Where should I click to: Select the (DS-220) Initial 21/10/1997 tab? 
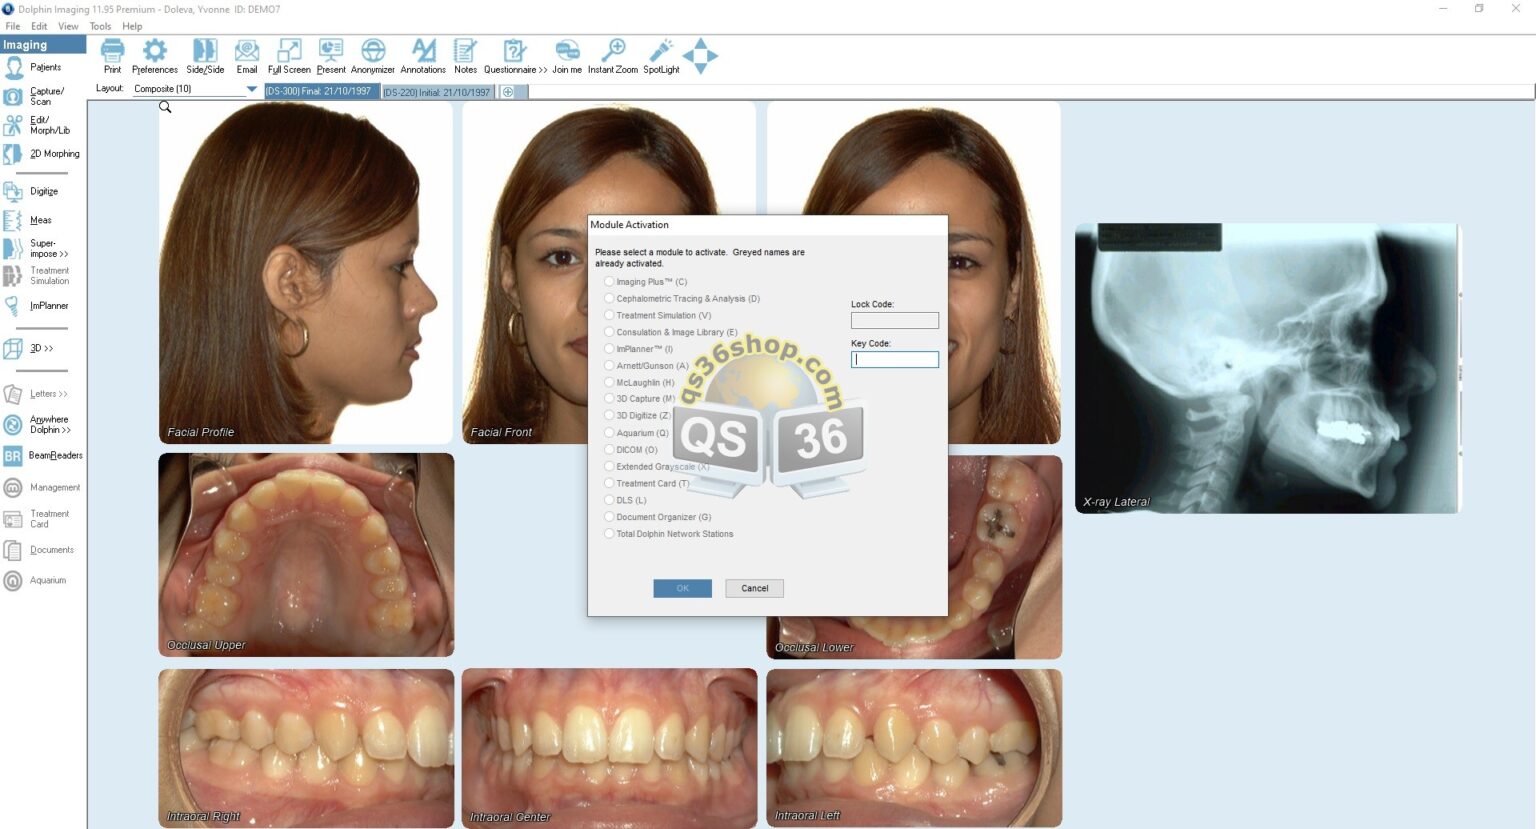point(438,92)
